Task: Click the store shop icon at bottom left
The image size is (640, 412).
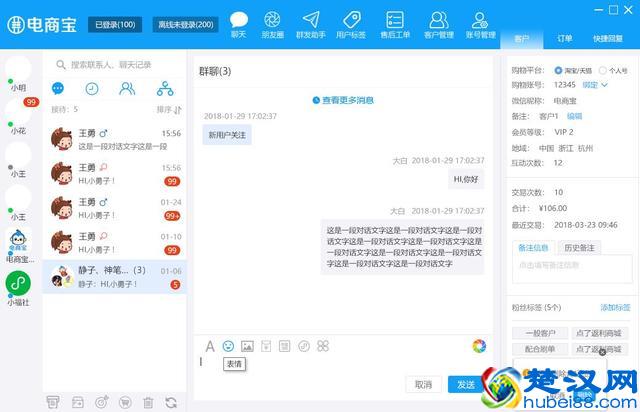Action: [x=53, y=402]
